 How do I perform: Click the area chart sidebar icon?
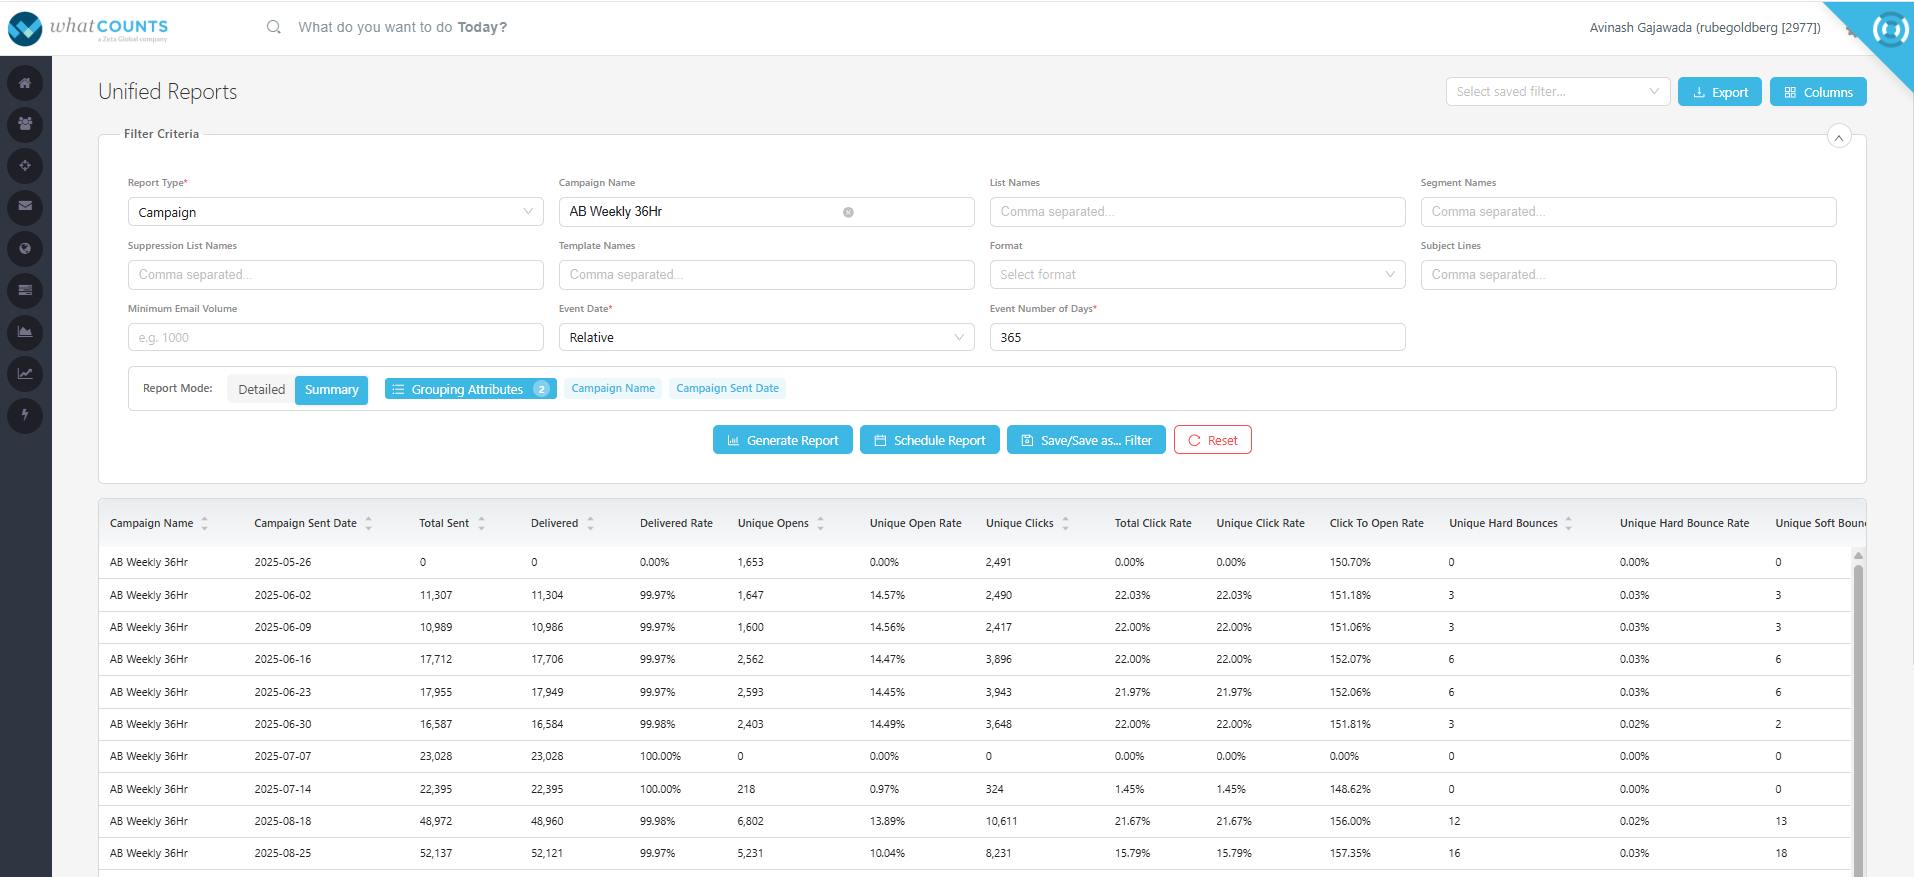pyautogui.click(x=25, y=331)
